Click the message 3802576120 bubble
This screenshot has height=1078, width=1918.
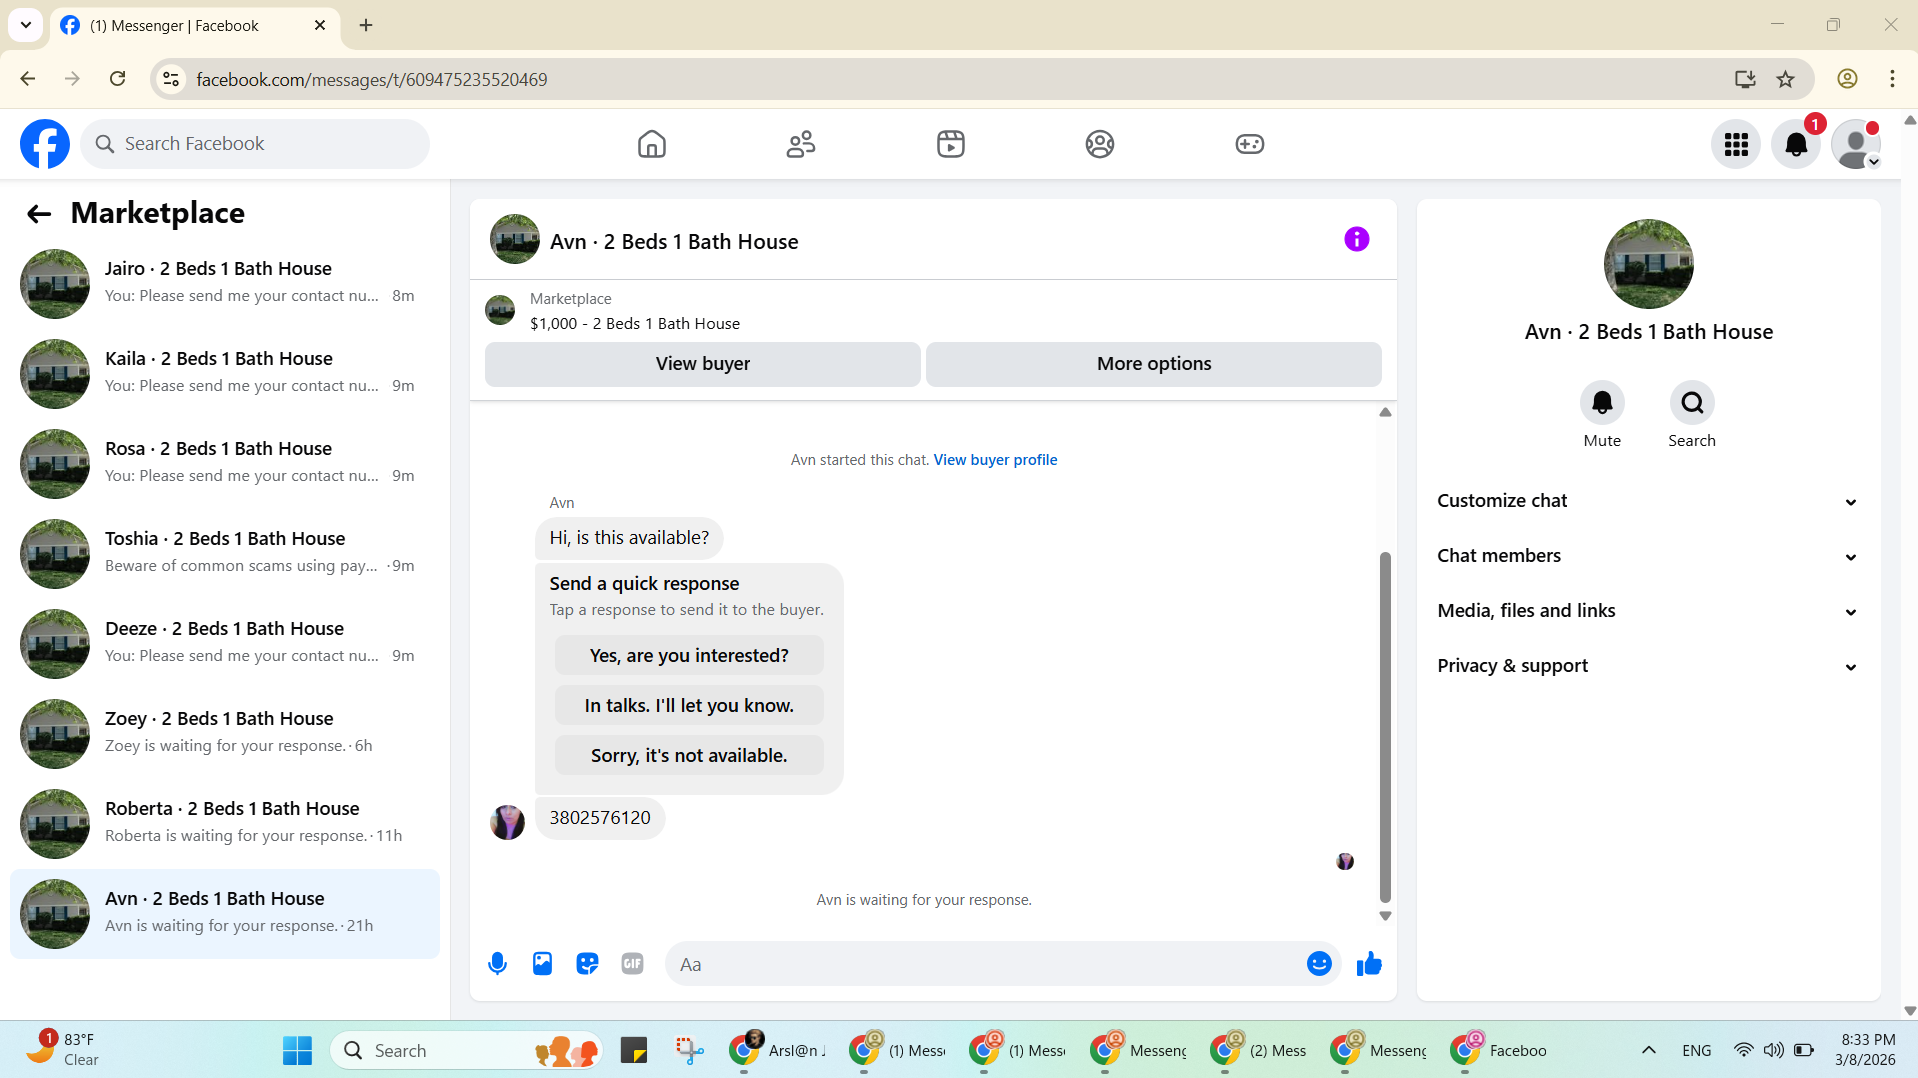click(x=600, y=818)
